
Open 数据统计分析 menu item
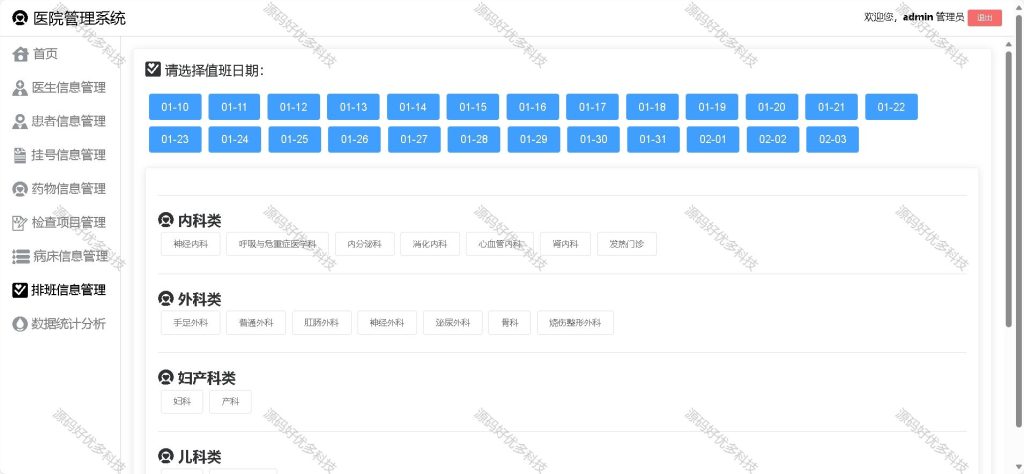(x=60, y=324)
